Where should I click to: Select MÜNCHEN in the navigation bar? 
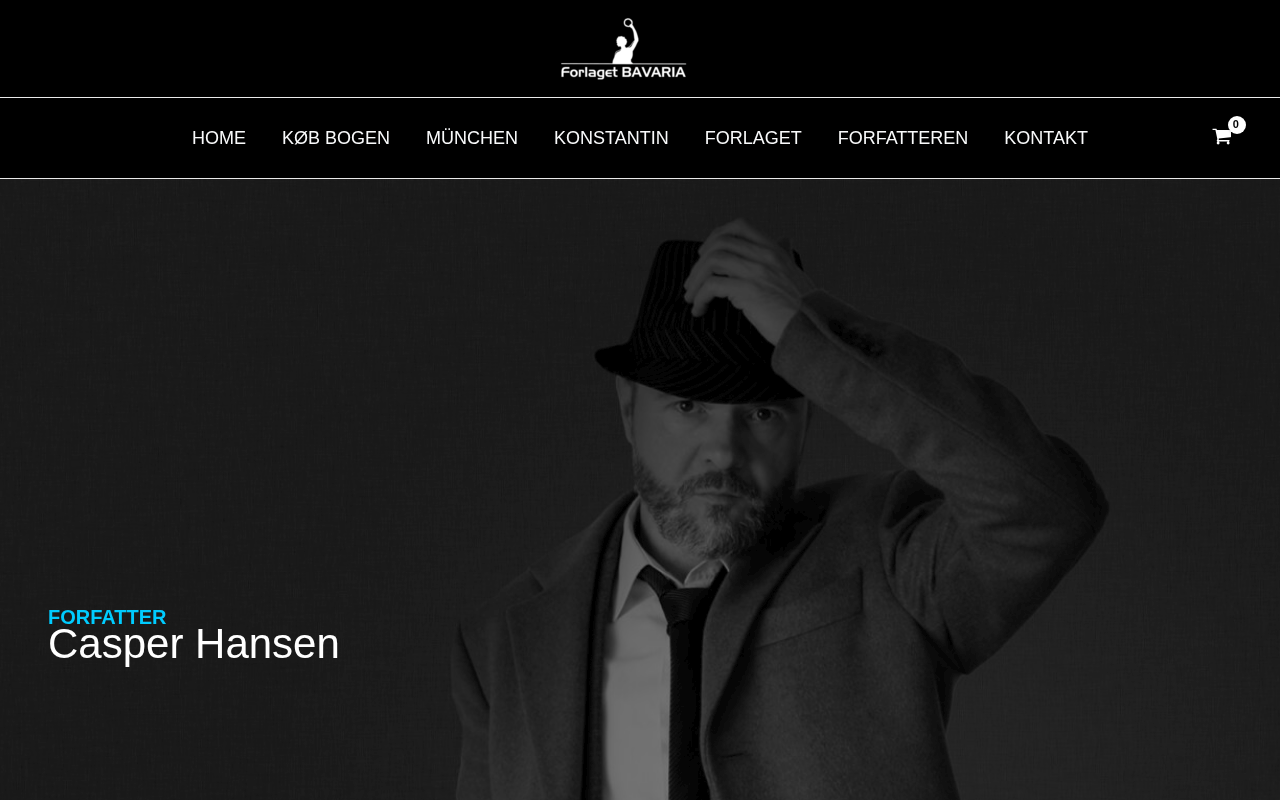point(472,138)
